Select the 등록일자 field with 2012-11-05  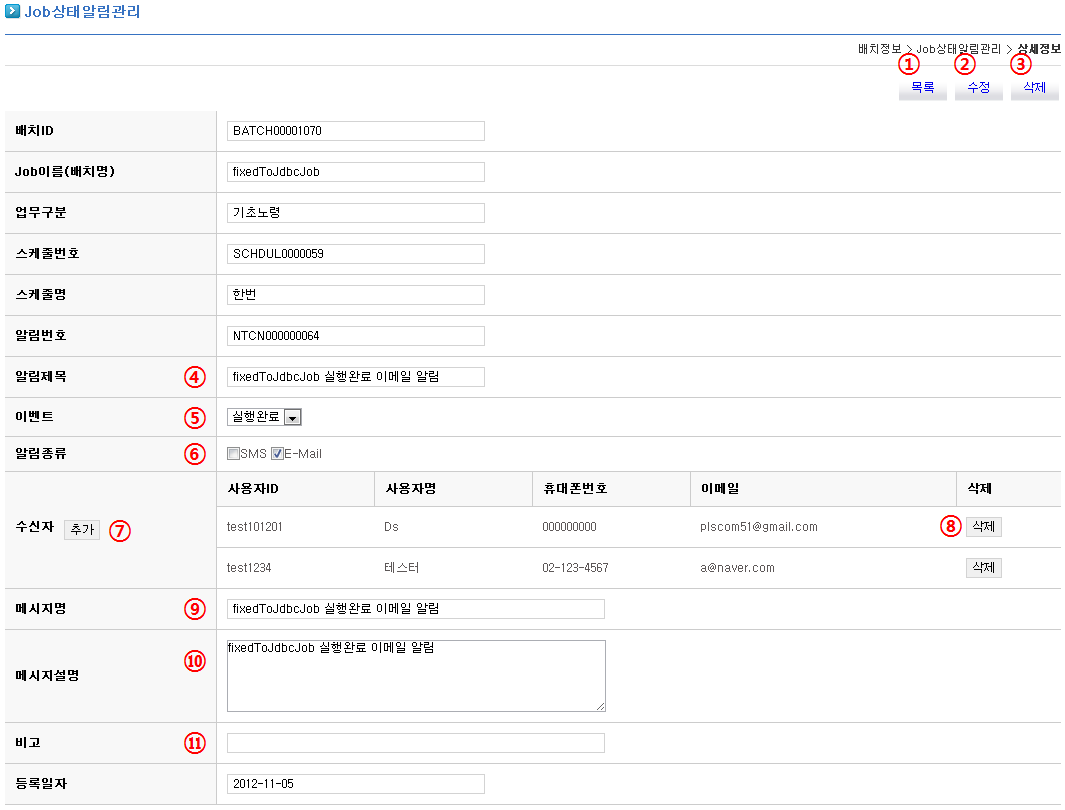pyautogui.click(x=355, y=784)
